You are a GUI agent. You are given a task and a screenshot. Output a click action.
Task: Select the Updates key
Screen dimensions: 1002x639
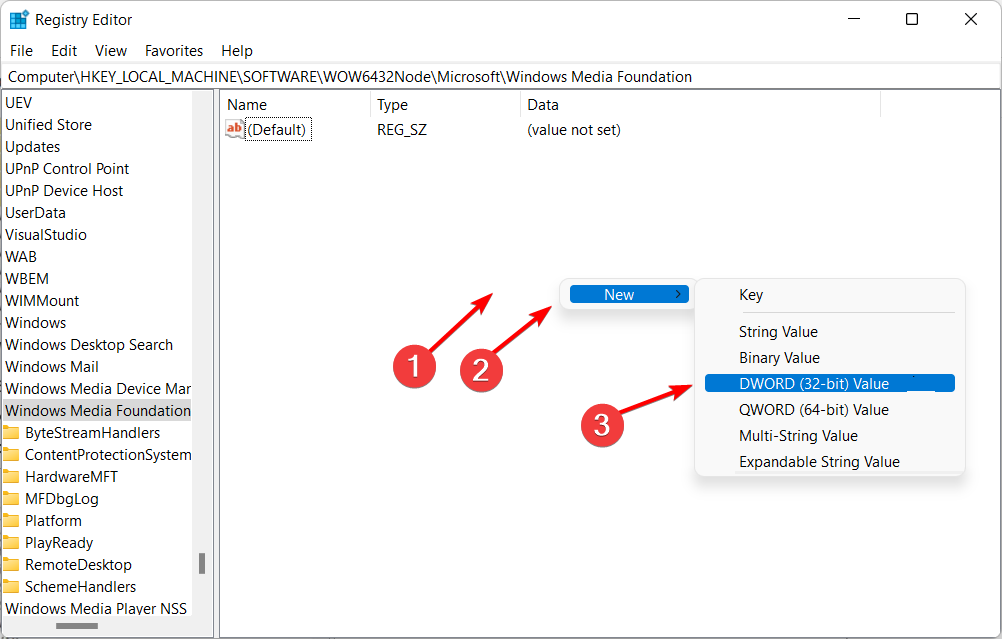click(33, 147)
